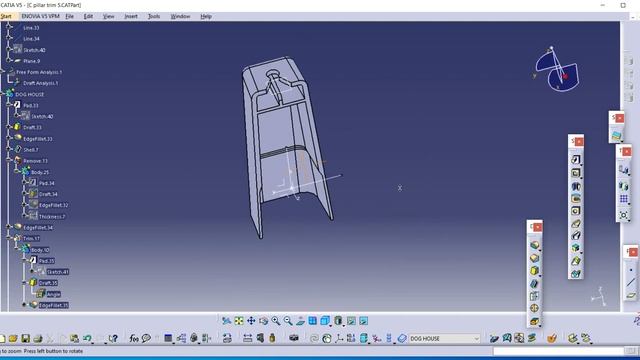The height and width of the screenshot is (360, 640).
Task: Click the command input field in status bar
Action: (x=559, y=351)
